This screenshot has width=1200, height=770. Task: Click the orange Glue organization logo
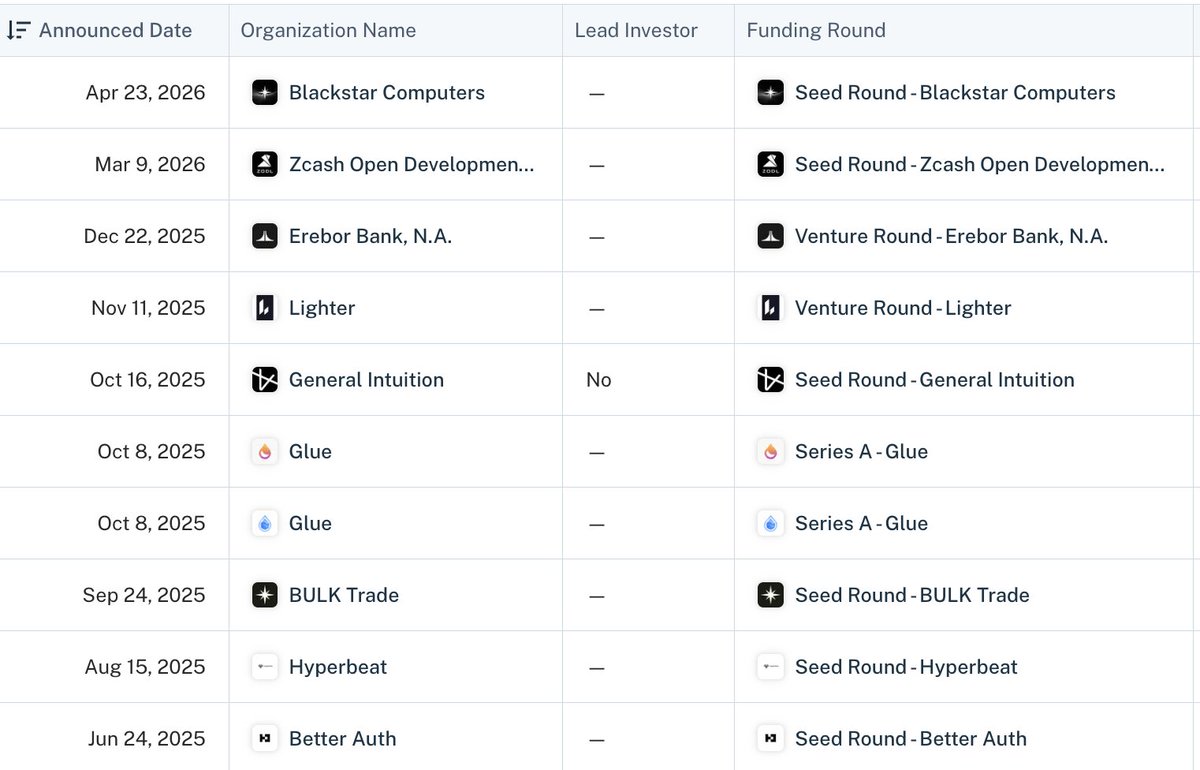point(265,452)
